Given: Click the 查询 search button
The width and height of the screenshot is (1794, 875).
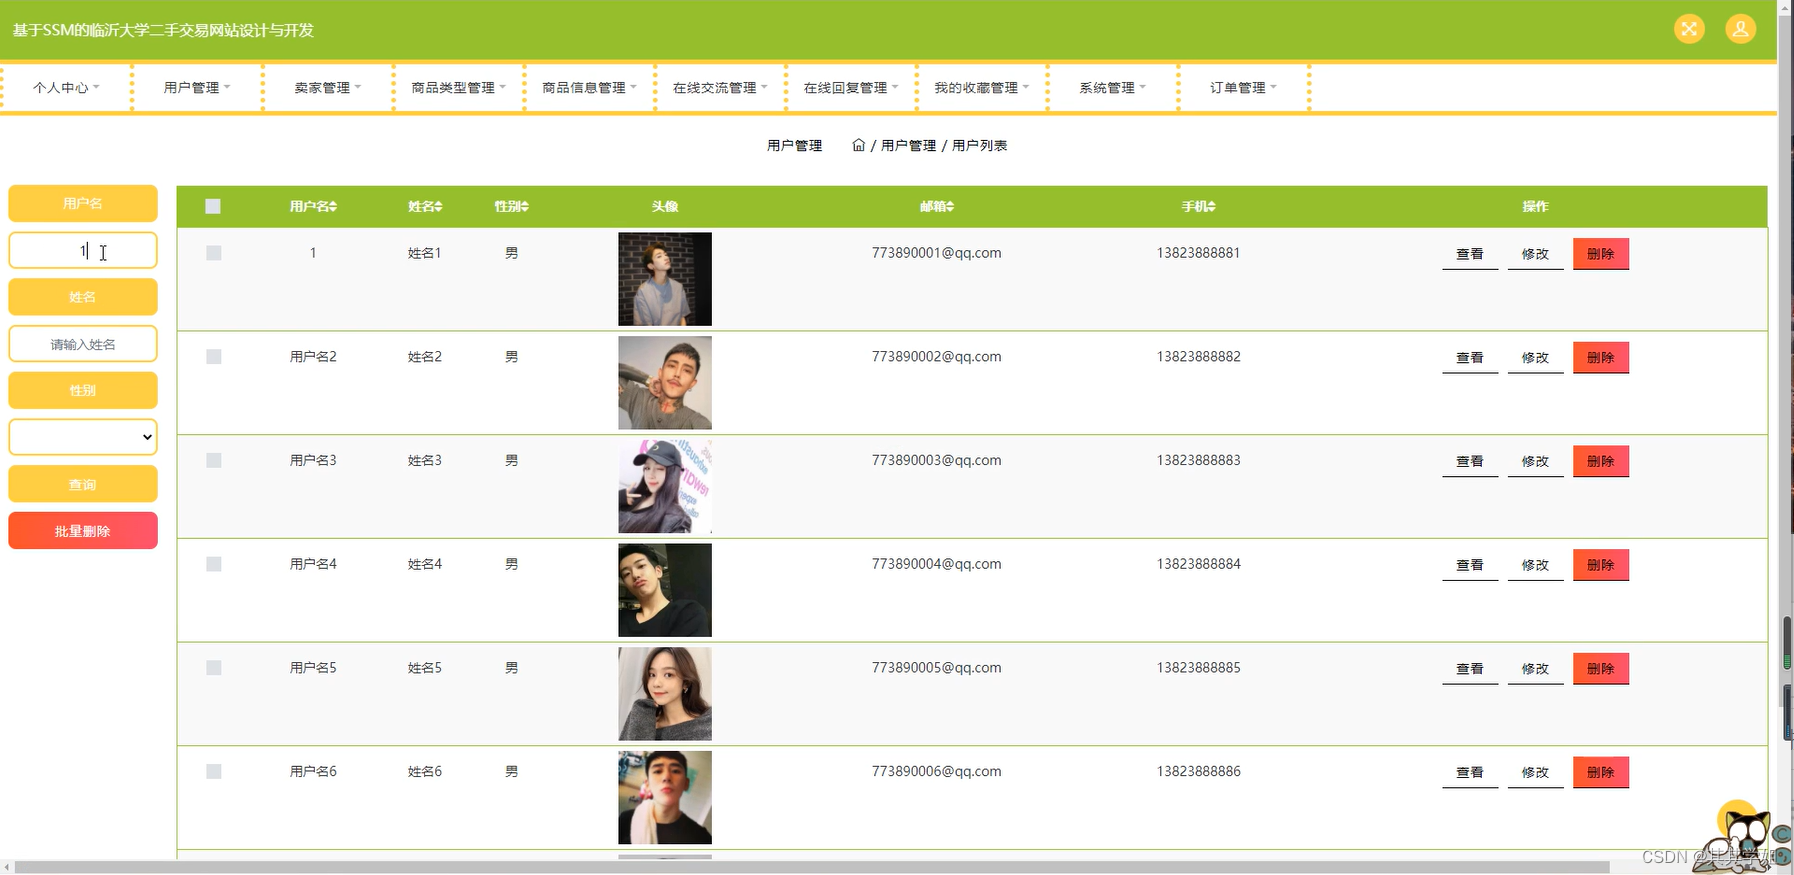Looking at the screenshot, I should coord(83,484).
